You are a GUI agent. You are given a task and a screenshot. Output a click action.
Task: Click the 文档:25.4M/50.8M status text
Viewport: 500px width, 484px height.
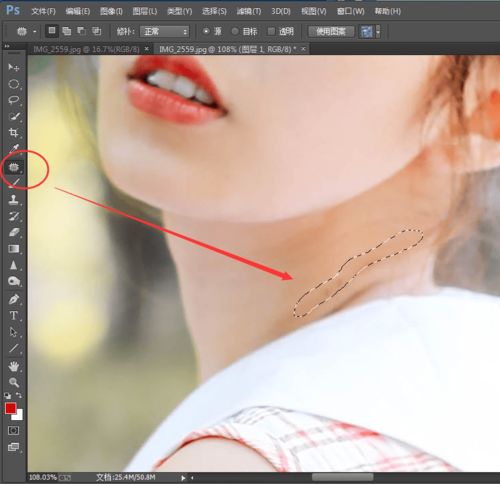click(x=126, y=477)
